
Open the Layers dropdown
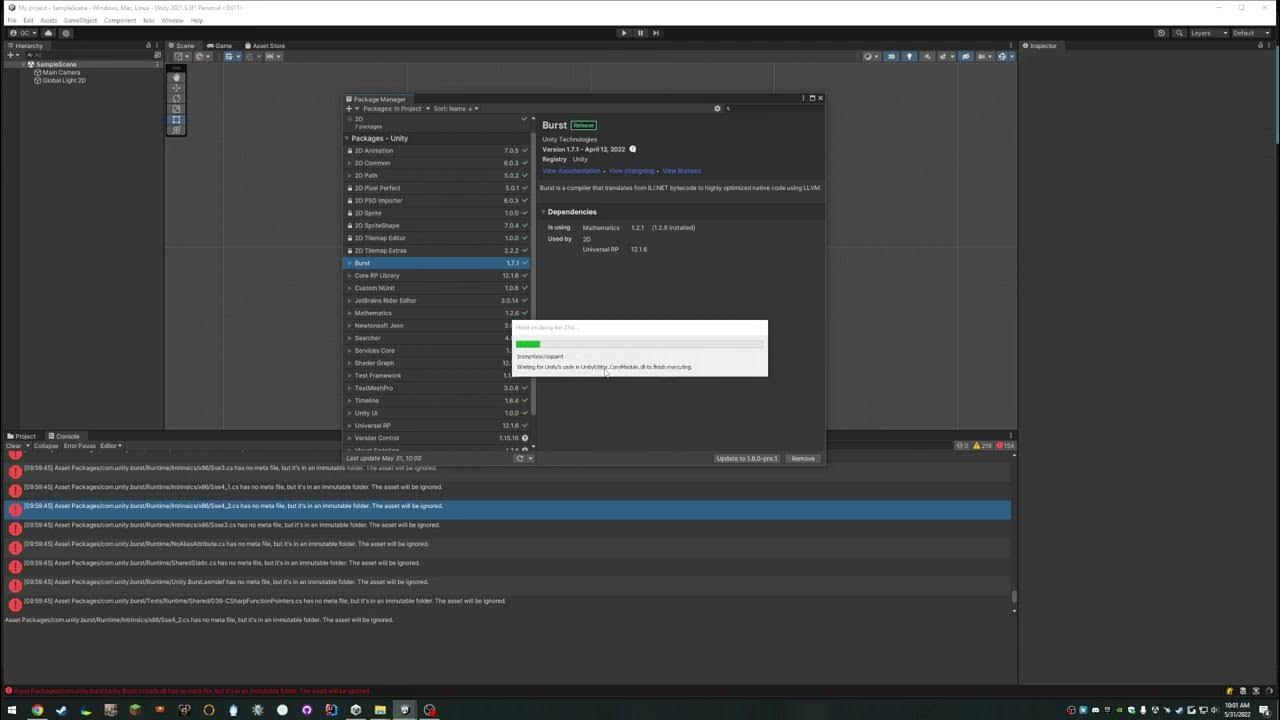tap(1208, 33)
